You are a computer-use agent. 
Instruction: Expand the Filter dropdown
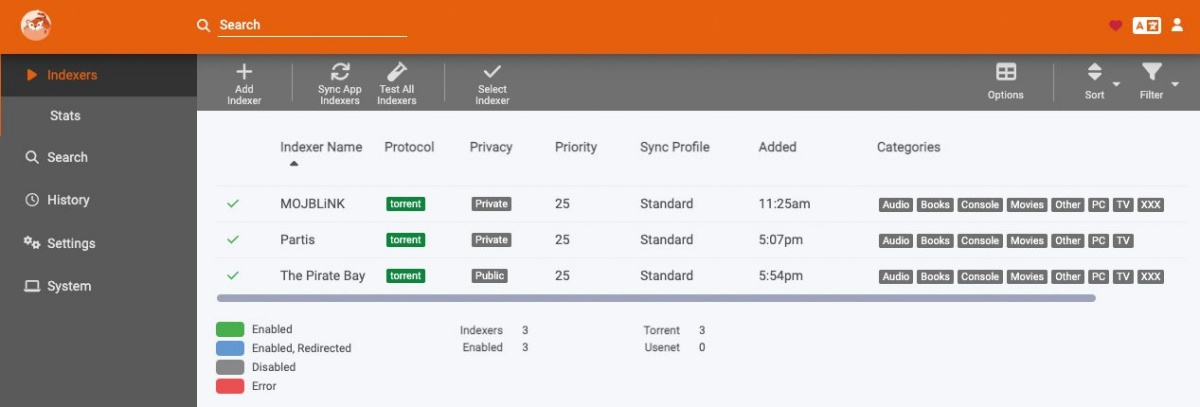click(1160, 80)
